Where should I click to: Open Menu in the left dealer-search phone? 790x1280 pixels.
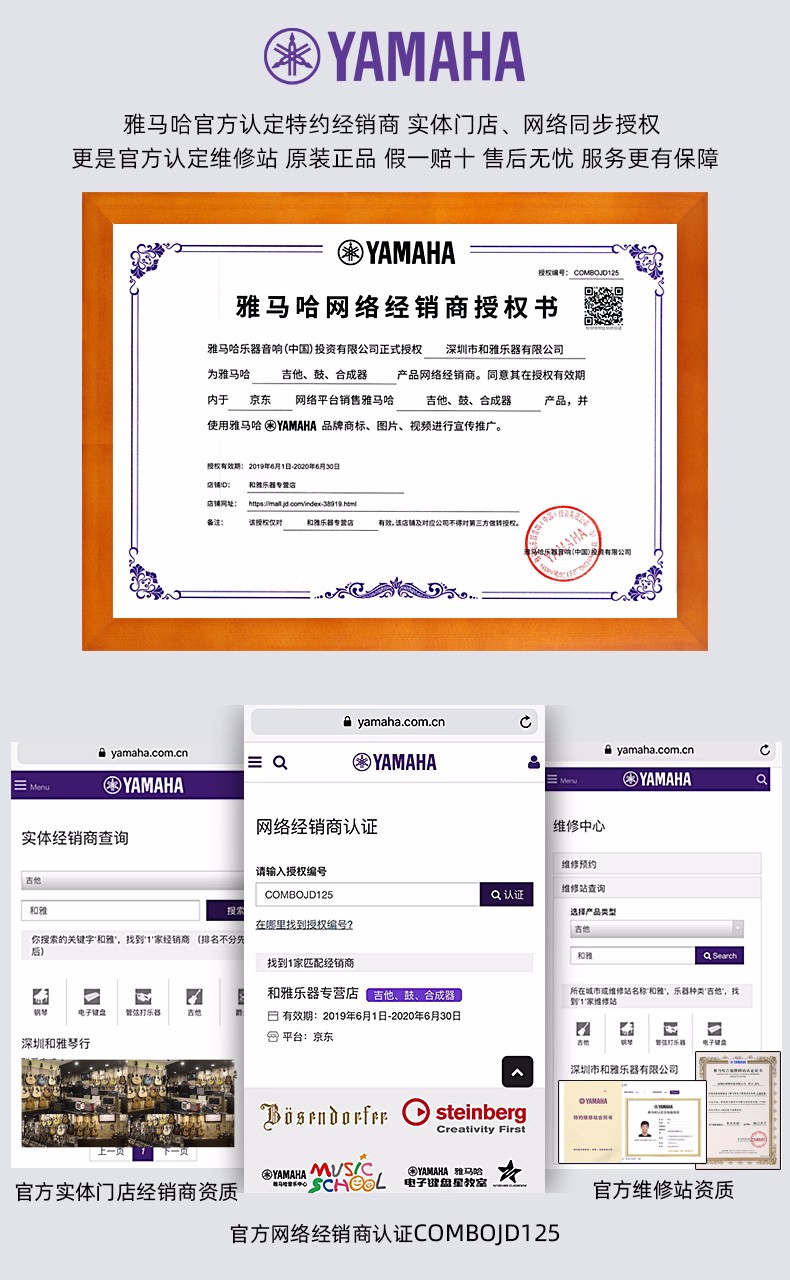click(x=32, y=786)
